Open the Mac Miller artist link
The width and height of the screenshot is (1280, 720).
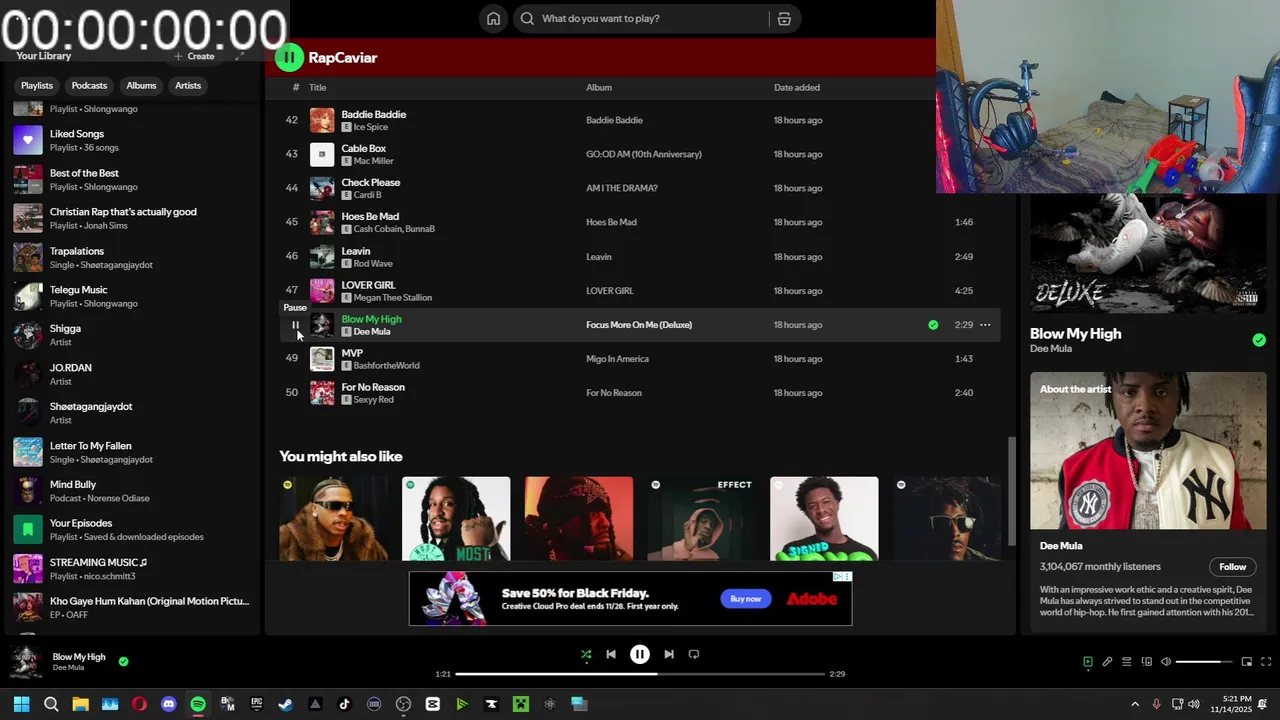point(374,161)
